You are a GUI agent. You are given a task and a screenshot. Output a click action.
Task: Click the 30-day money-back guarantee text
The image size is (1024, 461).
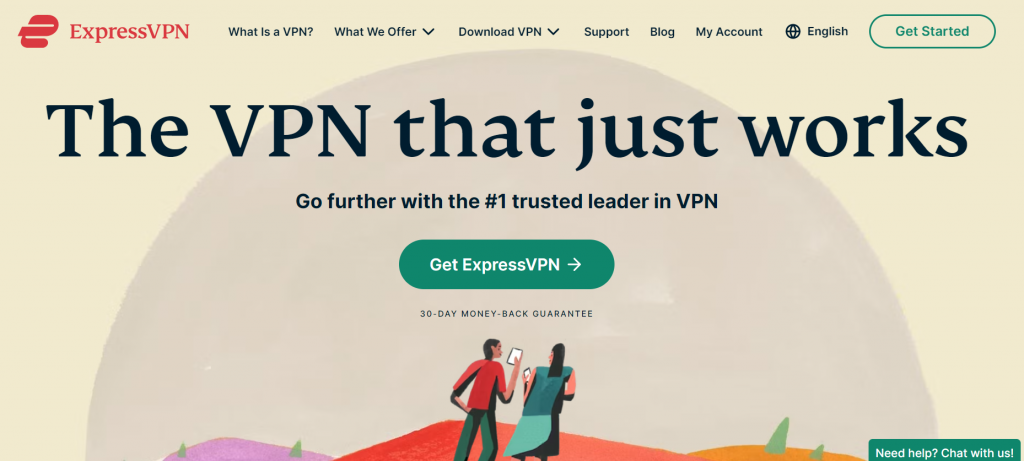[x=506, y=313]
